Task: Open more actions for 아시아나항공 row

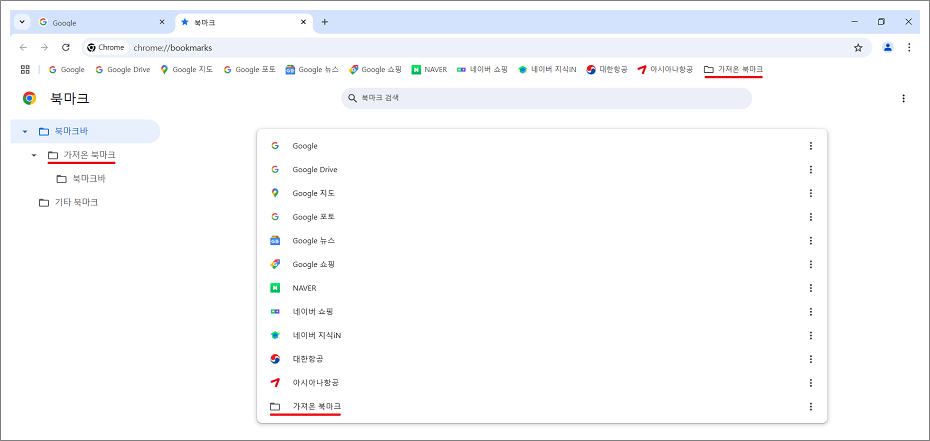Action: click(811, 383)
